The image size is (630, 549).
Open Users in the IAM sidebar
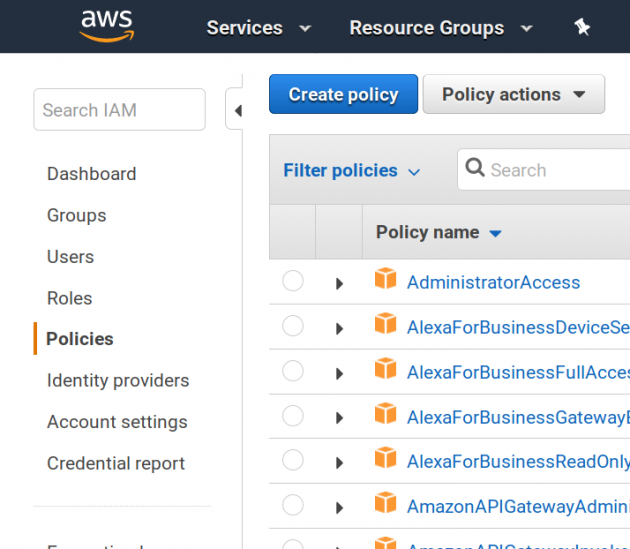coord(70,257)
